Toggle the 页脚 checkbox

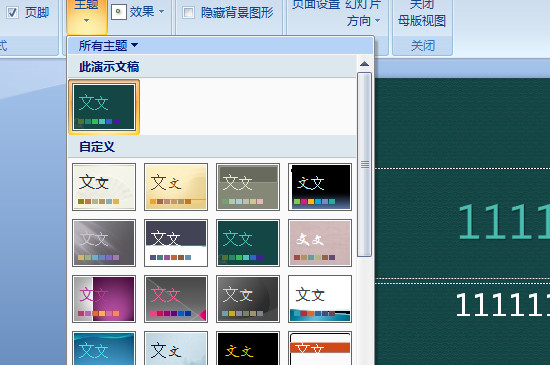[x=12, y=13]
